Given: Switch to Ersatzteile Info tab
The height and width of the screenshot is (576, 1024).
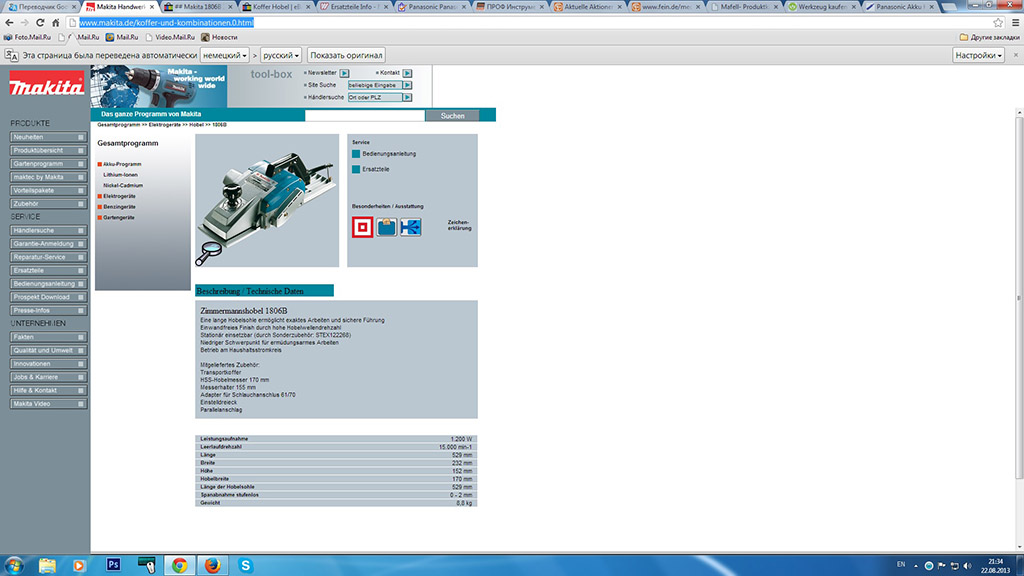Looking at the screenshot, I should (x=353, y=7).
